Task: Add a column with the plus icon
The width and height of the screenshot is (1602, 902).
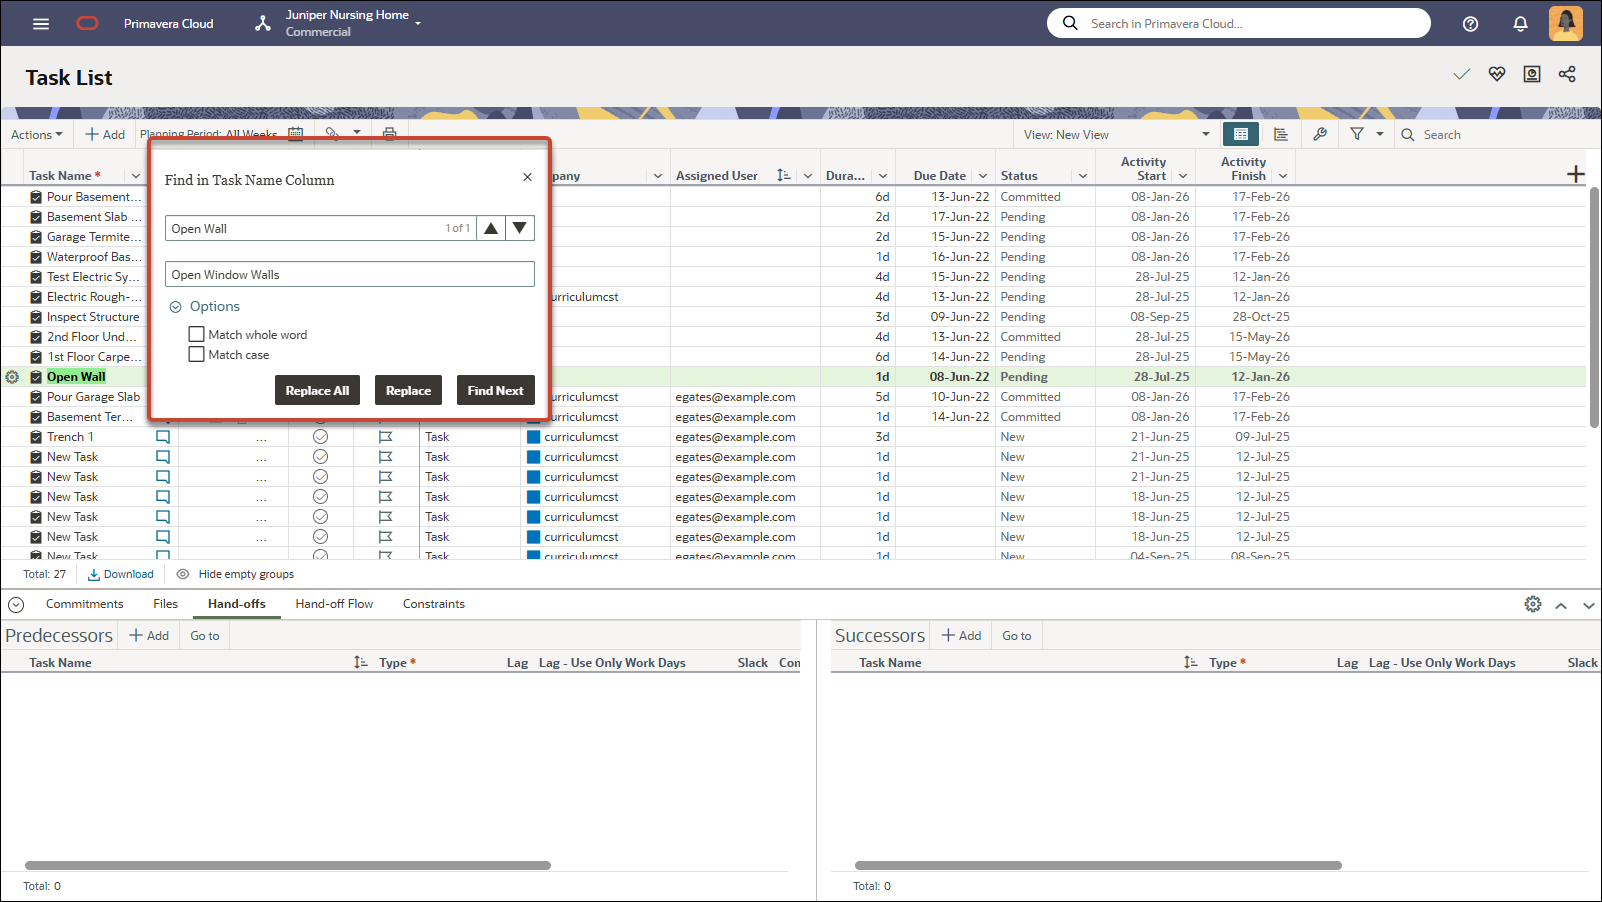Action: [1576, 174]
